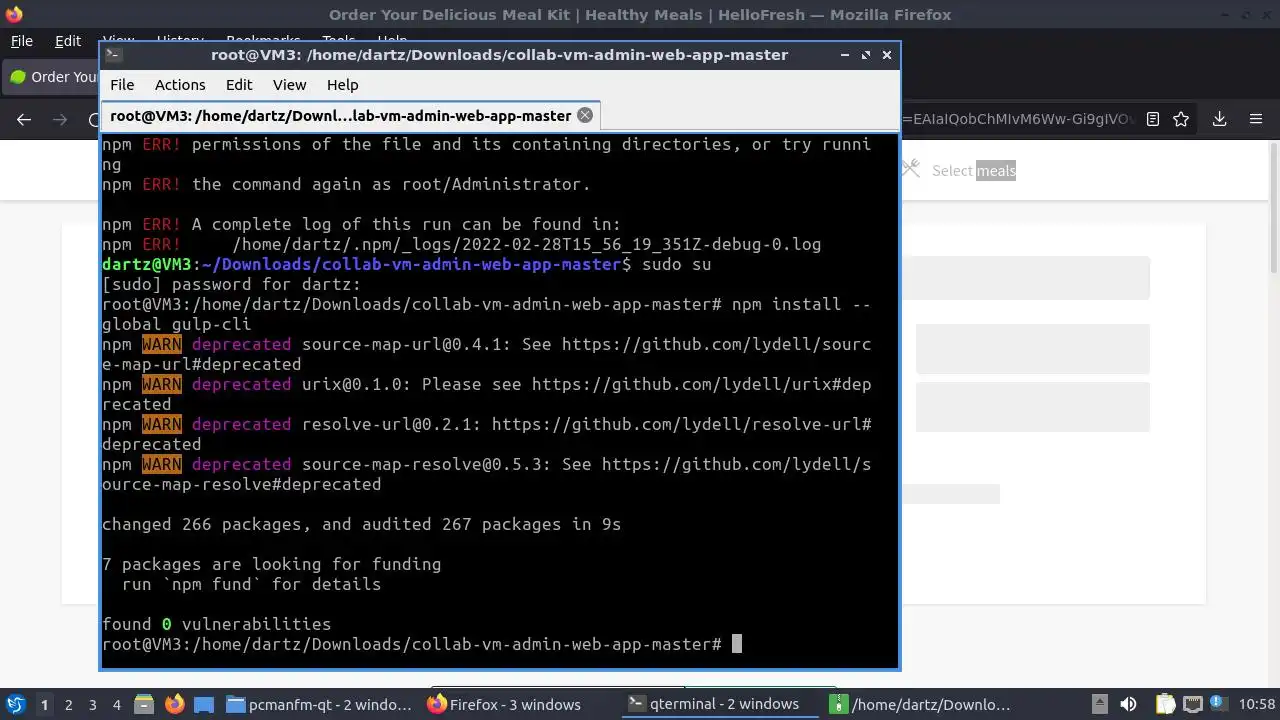Select the root@VM3 terminal tab

(350, 115)
